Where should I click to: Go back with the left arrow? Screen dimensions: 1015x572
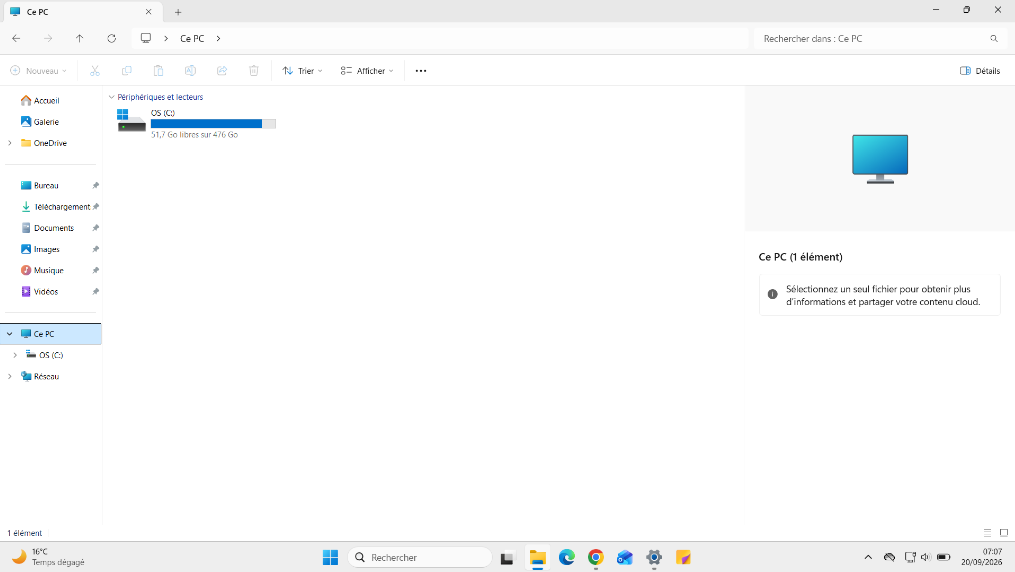[x=16, y=39]
